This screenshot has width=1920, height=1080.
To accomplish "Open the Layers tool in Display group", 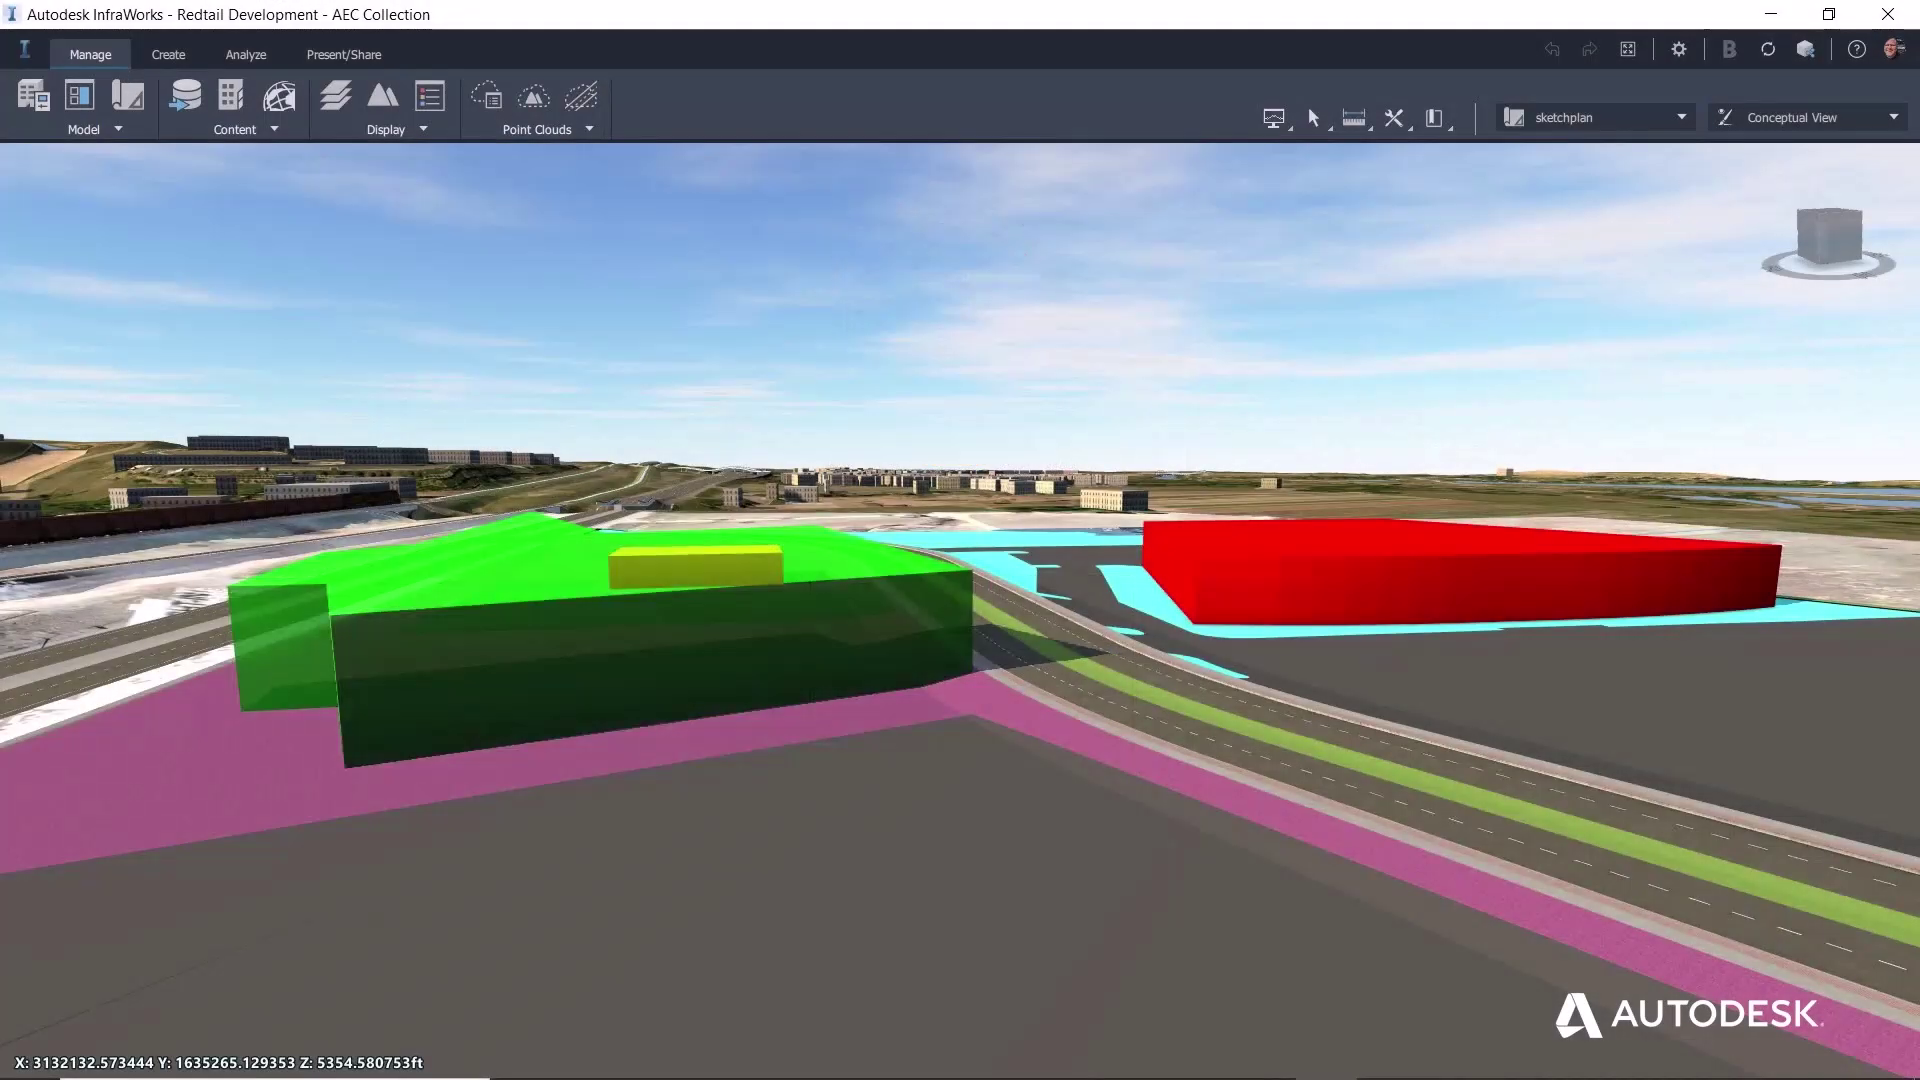I will [x=336, y=95].
